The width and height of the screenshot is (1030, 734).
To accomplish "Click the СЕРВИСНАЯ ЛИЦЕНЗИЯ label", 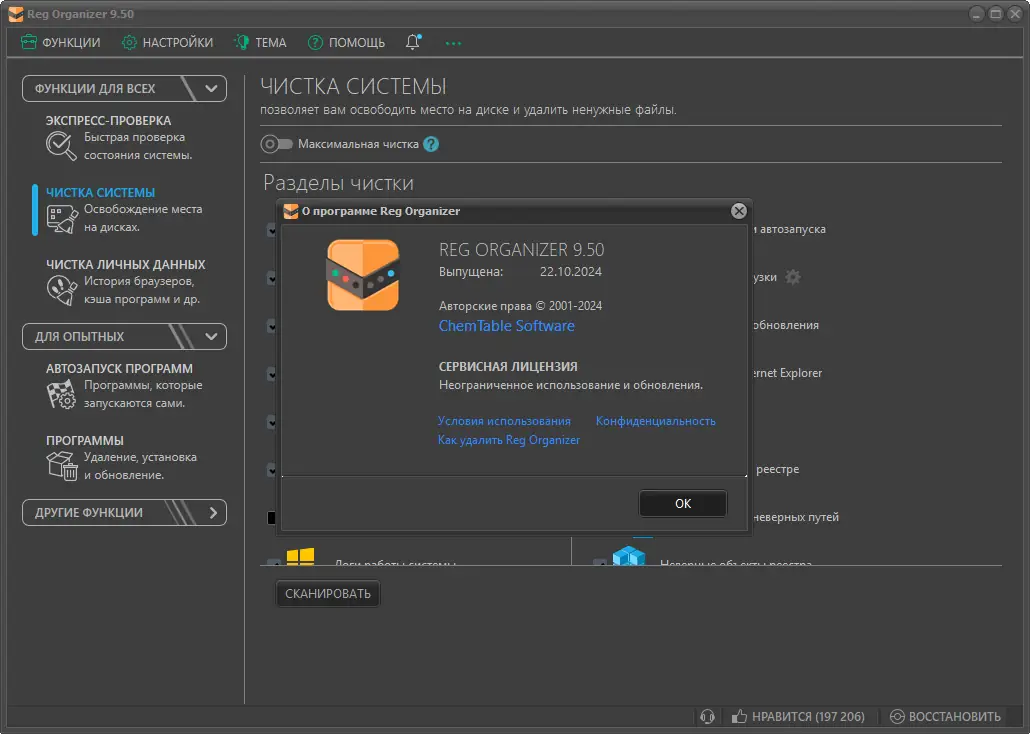I will click(508, 367).
